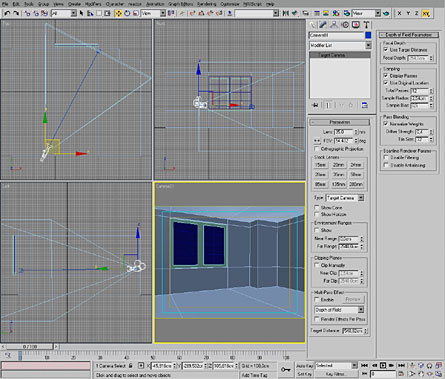Open the Modify command panel tab
The height and width of the screenshot is (379, 445).
pos(323,25)
